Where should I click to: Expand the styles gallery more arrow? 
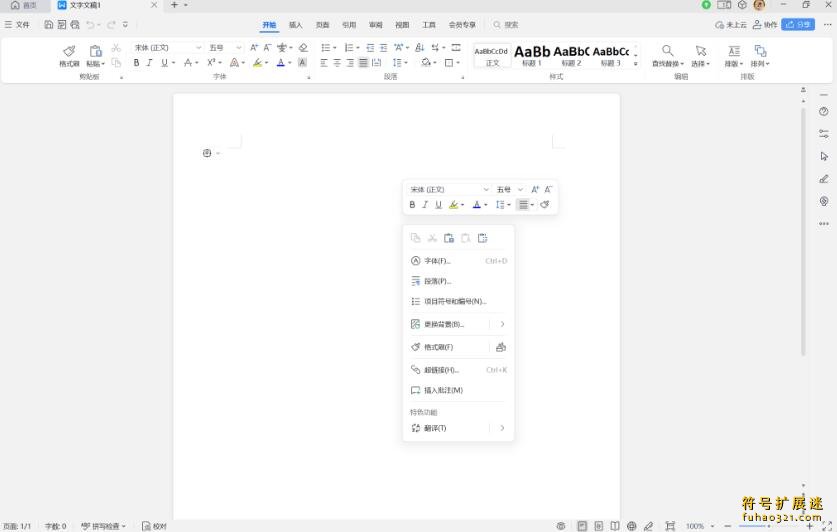(635, 63)
